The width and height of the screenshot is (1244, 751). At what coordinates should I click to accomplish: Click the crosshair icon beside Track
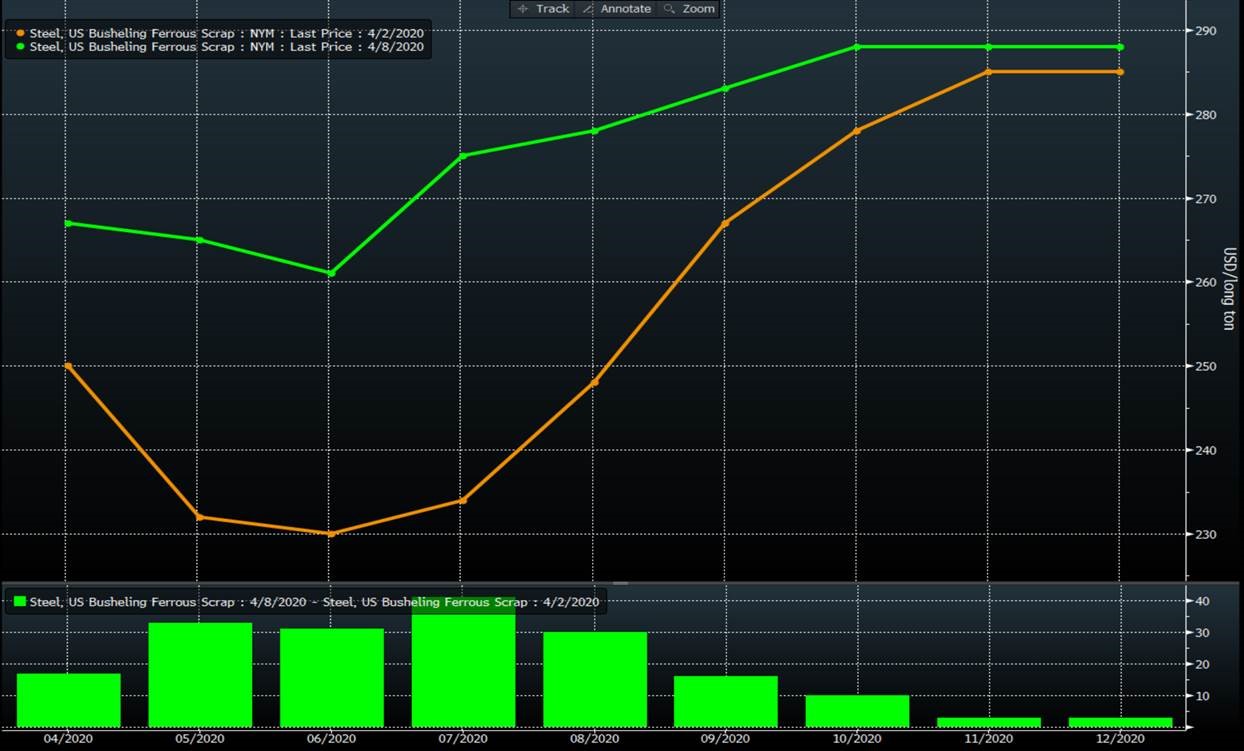coord(523,9)
